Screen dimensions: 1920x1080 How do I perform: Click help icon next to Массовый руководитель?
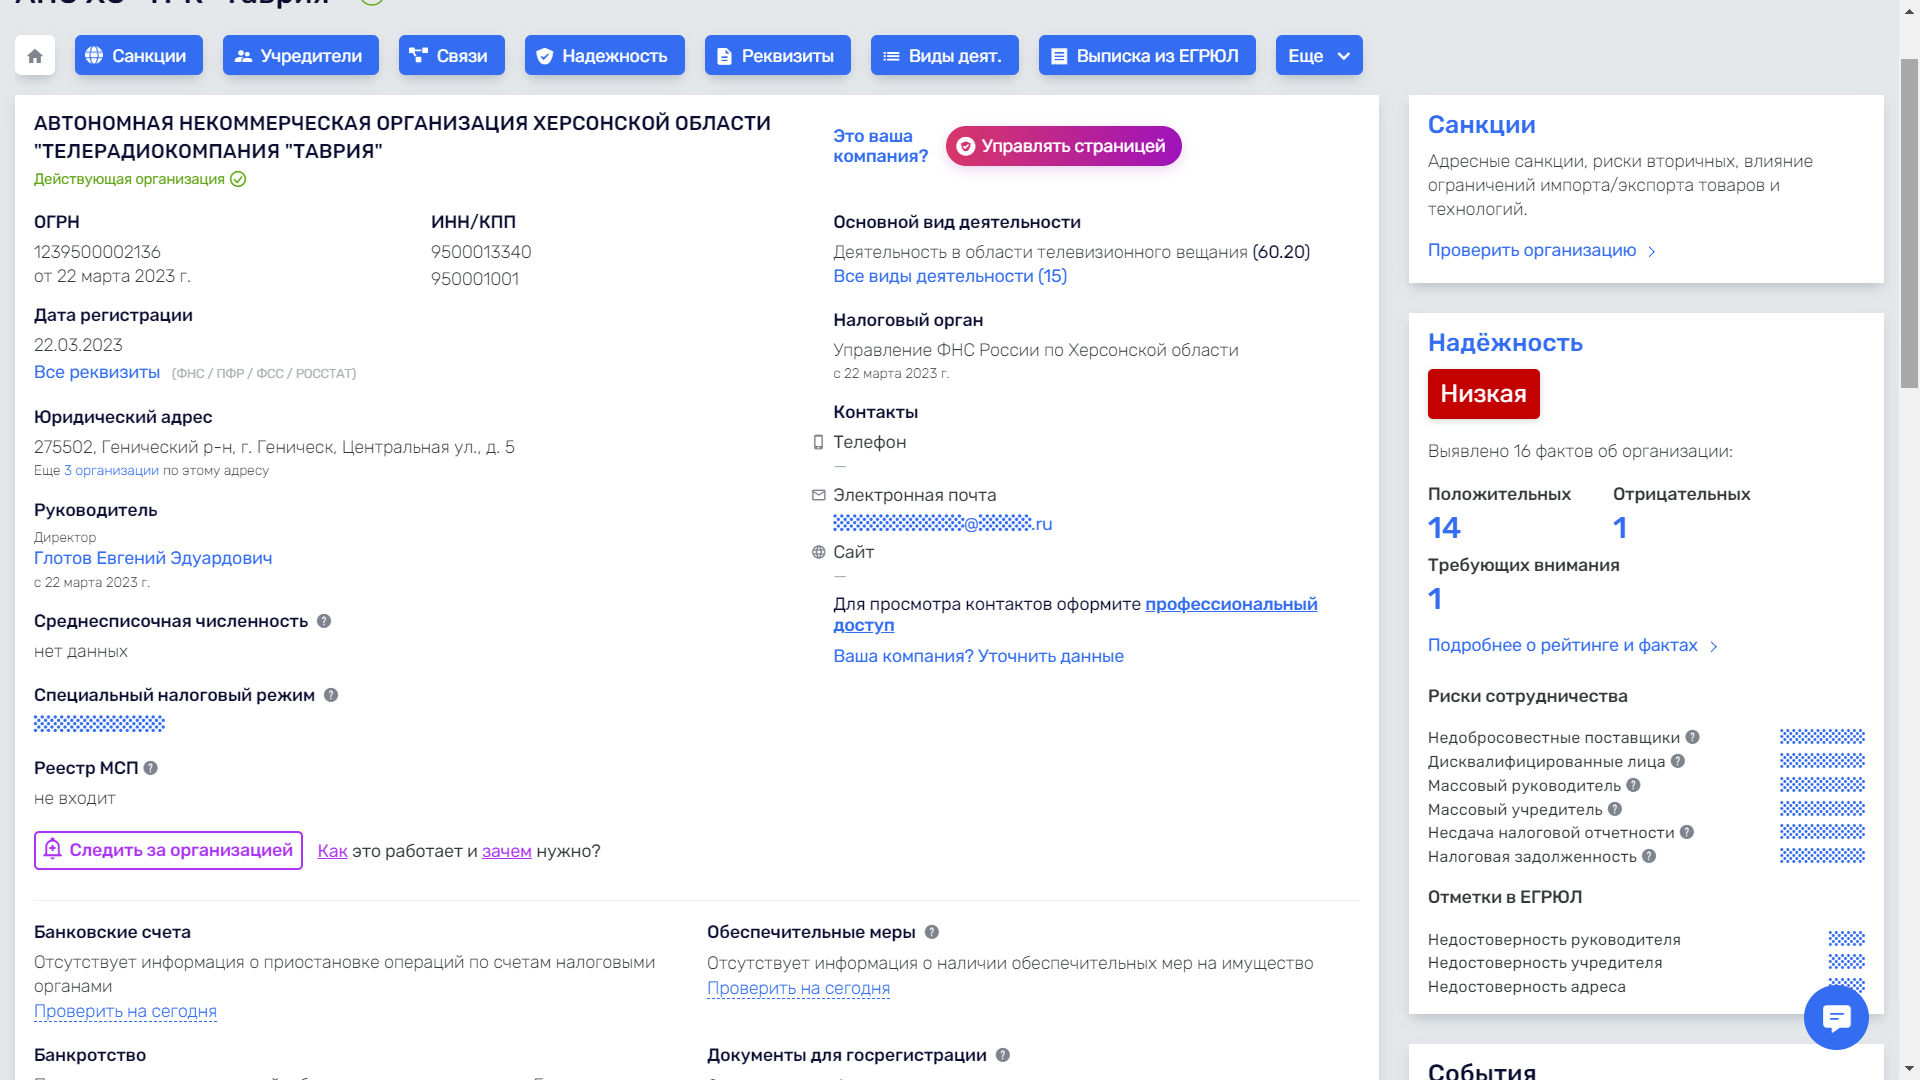coord(1633,785)
